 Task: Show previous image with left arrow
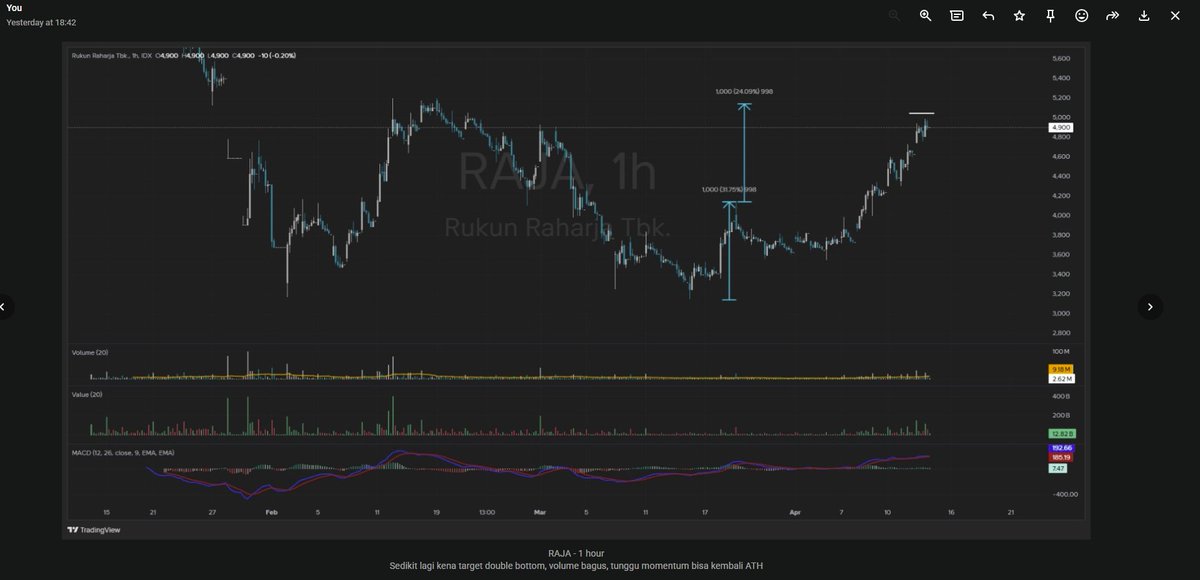tap(3, 307)
